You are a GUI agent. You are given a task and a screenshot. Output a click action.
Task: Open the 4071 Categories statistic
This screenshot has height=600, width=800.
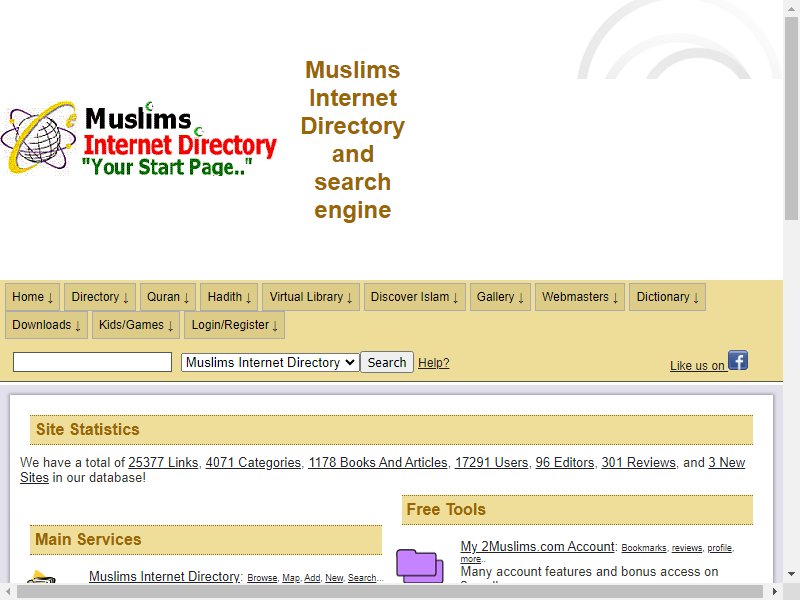tap(253, 462)
